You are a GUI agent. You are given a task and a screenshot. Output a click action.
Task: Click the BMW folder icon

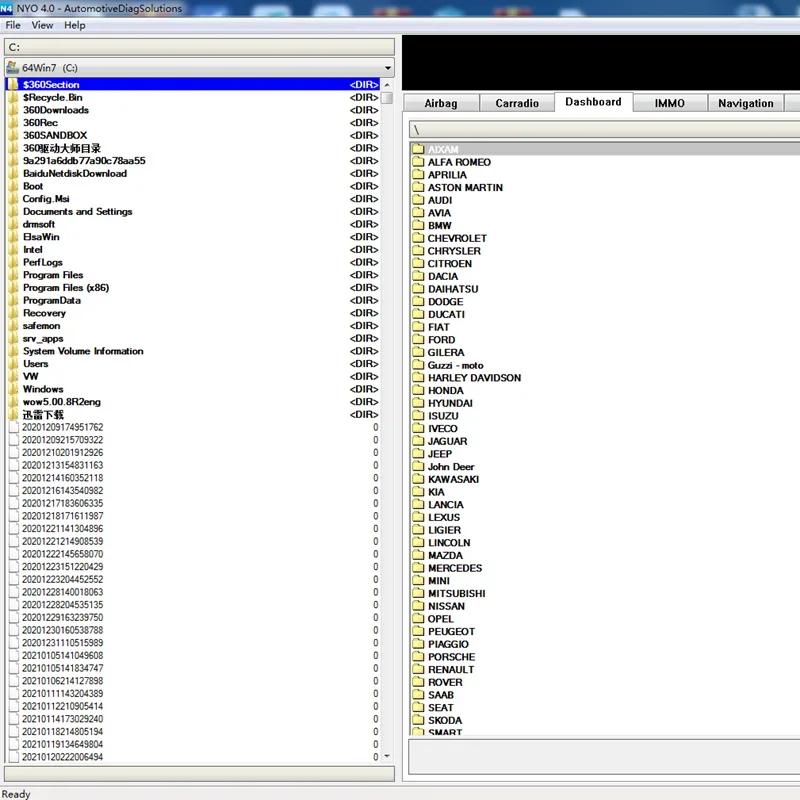(419, 226)
